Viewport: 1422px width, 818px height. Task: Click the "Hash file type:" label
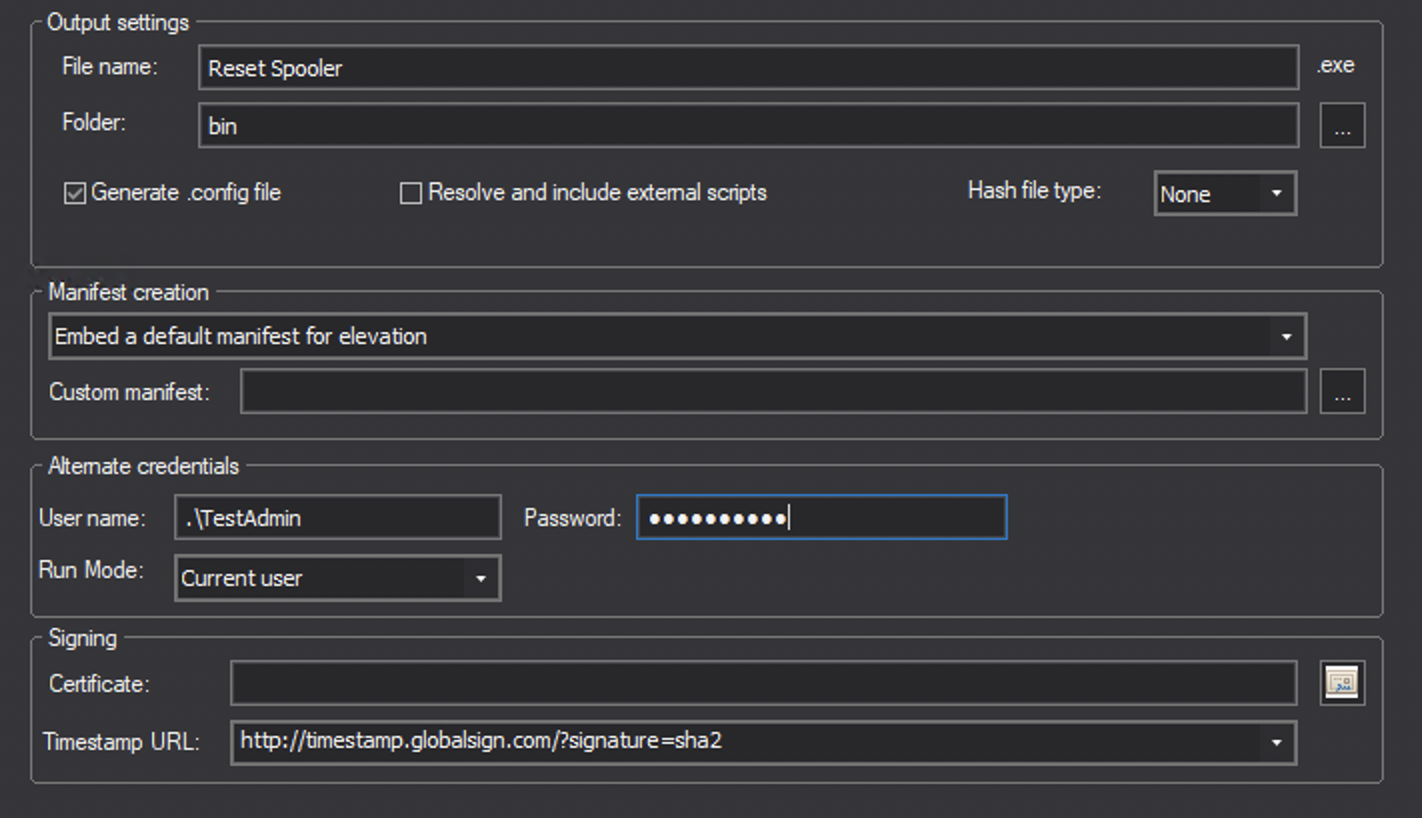click(x=1034, y=190)
